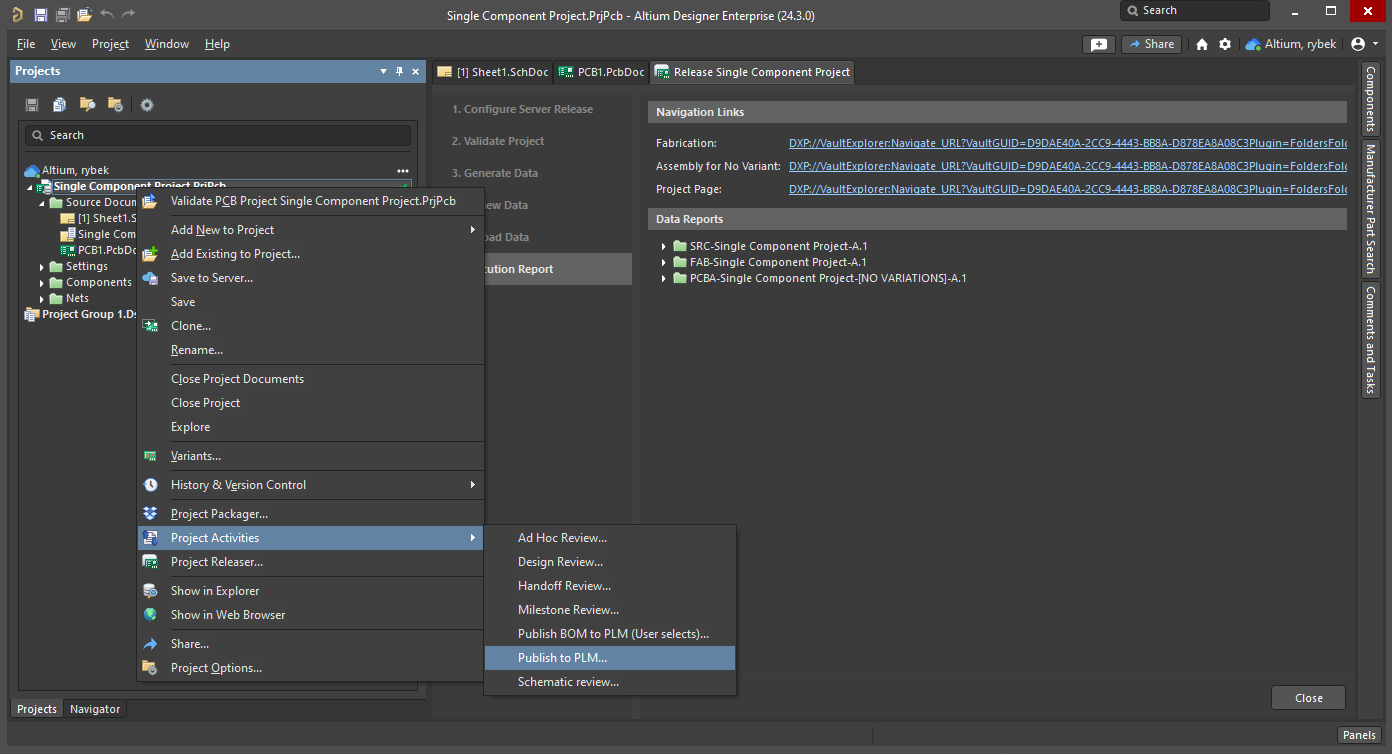The image size is (1392, 755).
Task: Click the save icon in Projects panel toolbar
Action: tap(32, 105)
